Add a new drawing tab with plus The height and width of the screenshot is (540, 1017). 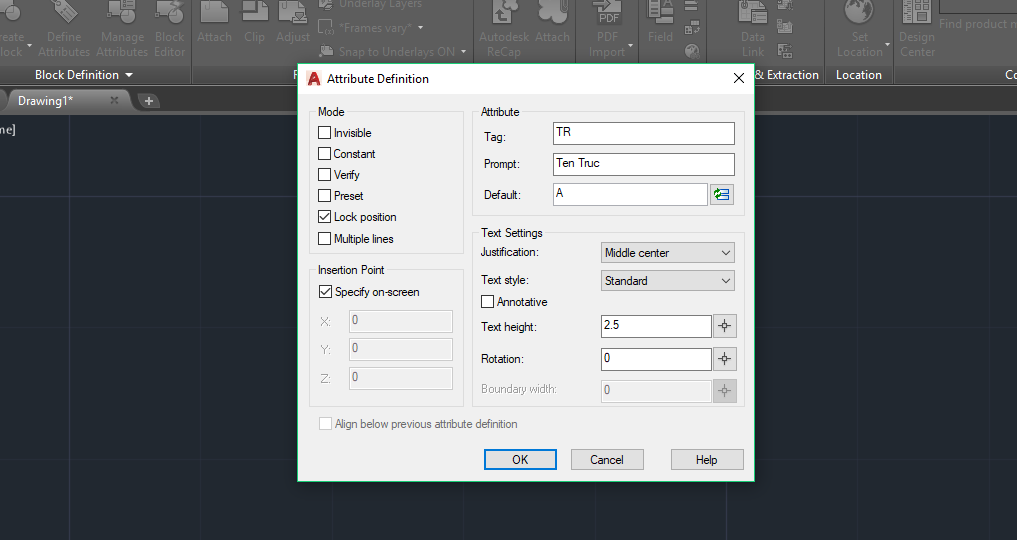tap(149, 100)
